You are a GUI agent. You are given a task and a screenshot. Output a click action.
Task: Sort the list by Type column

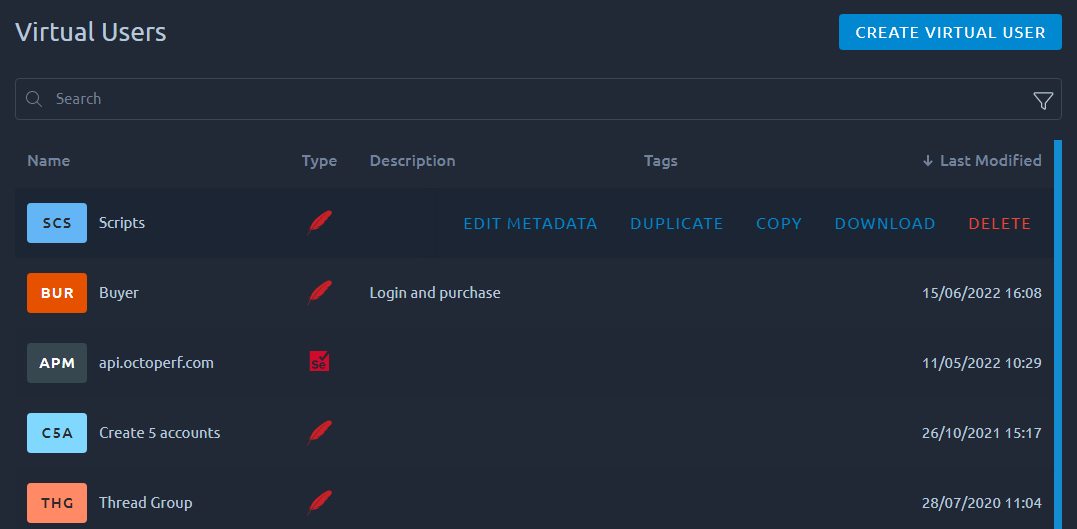(319, 161)
